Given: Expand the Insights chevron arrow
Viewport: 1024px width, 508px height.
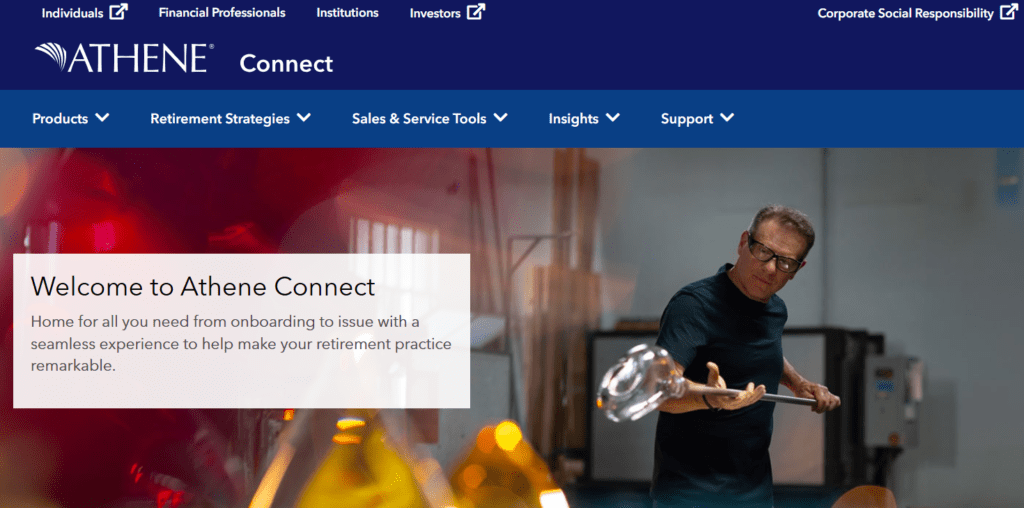Looking at the screenshot, I should (613, 118).
